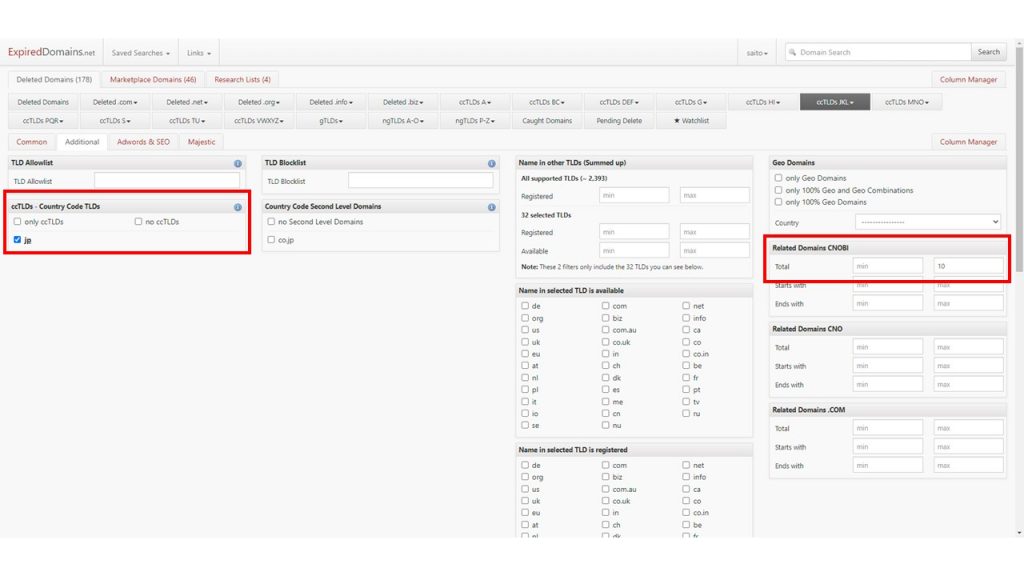Open the Caught Domains tab
Screen dimensions: 1024x576
pos(547,121)
